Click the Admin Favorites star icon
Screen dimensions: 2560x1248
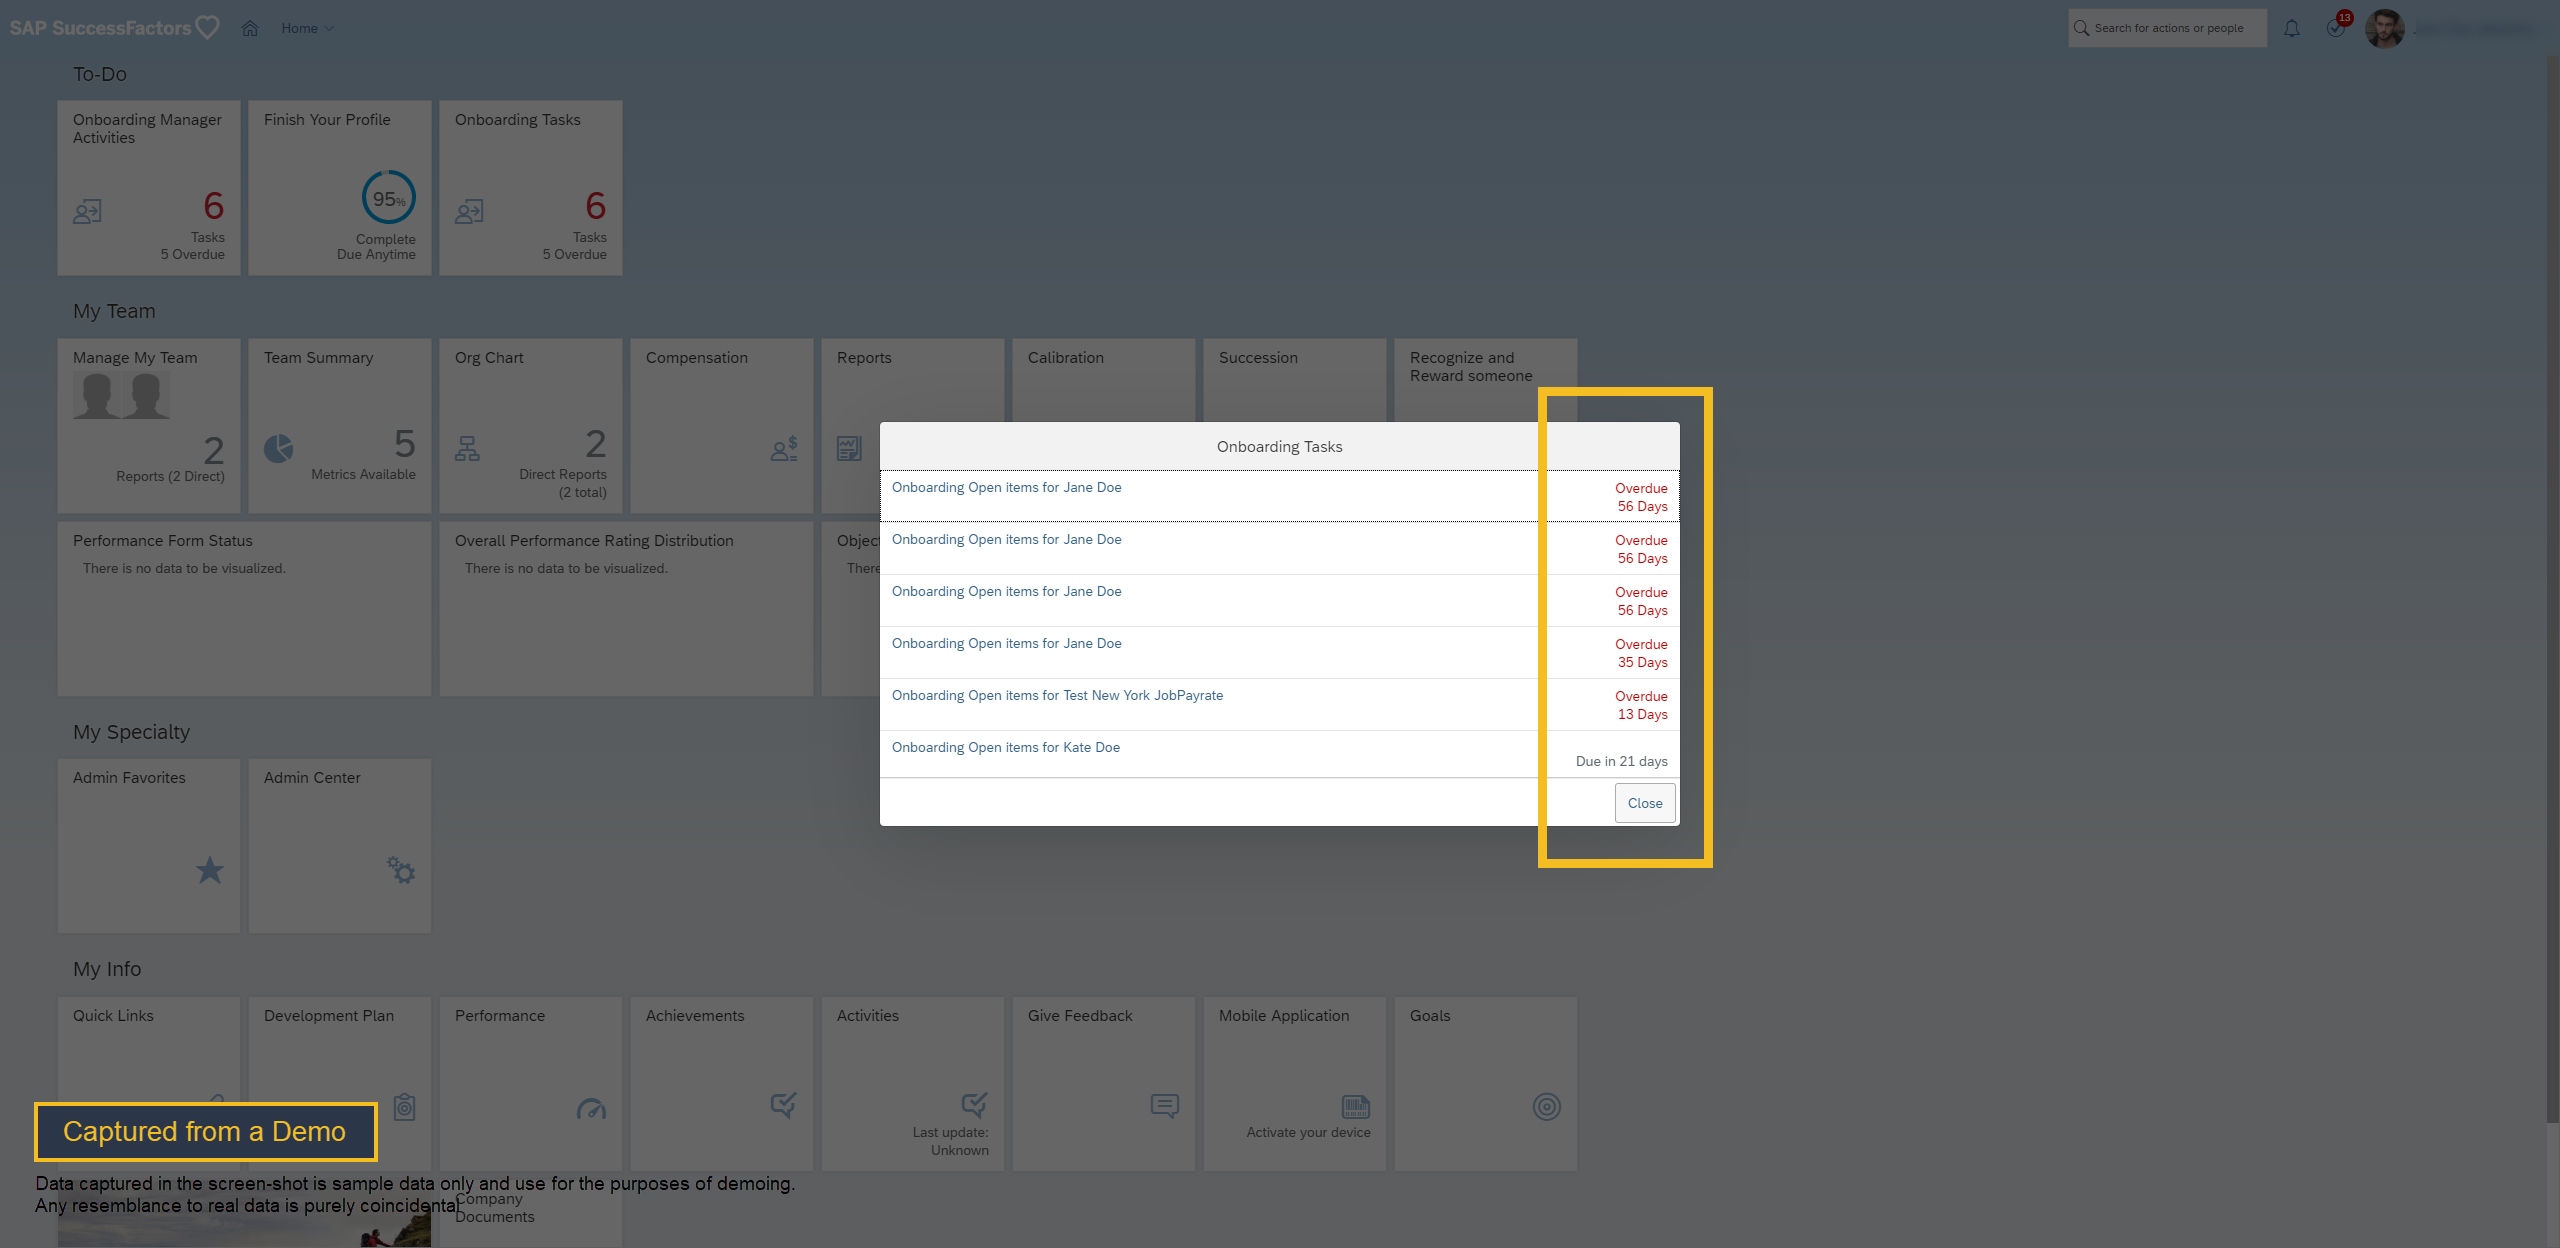(x=210, y=870)
